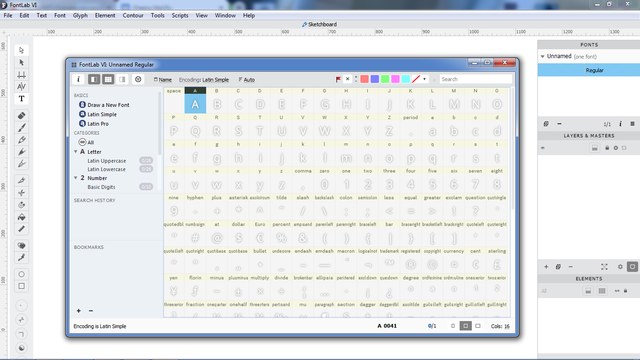Select the Rectangle tool
Viewport: 640px width, 360px height.
click(x=22, y=286)
